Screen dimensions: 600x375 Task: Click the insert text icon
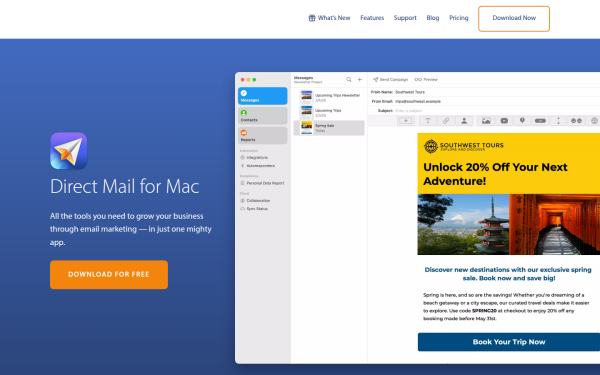[x=428, y=121]
